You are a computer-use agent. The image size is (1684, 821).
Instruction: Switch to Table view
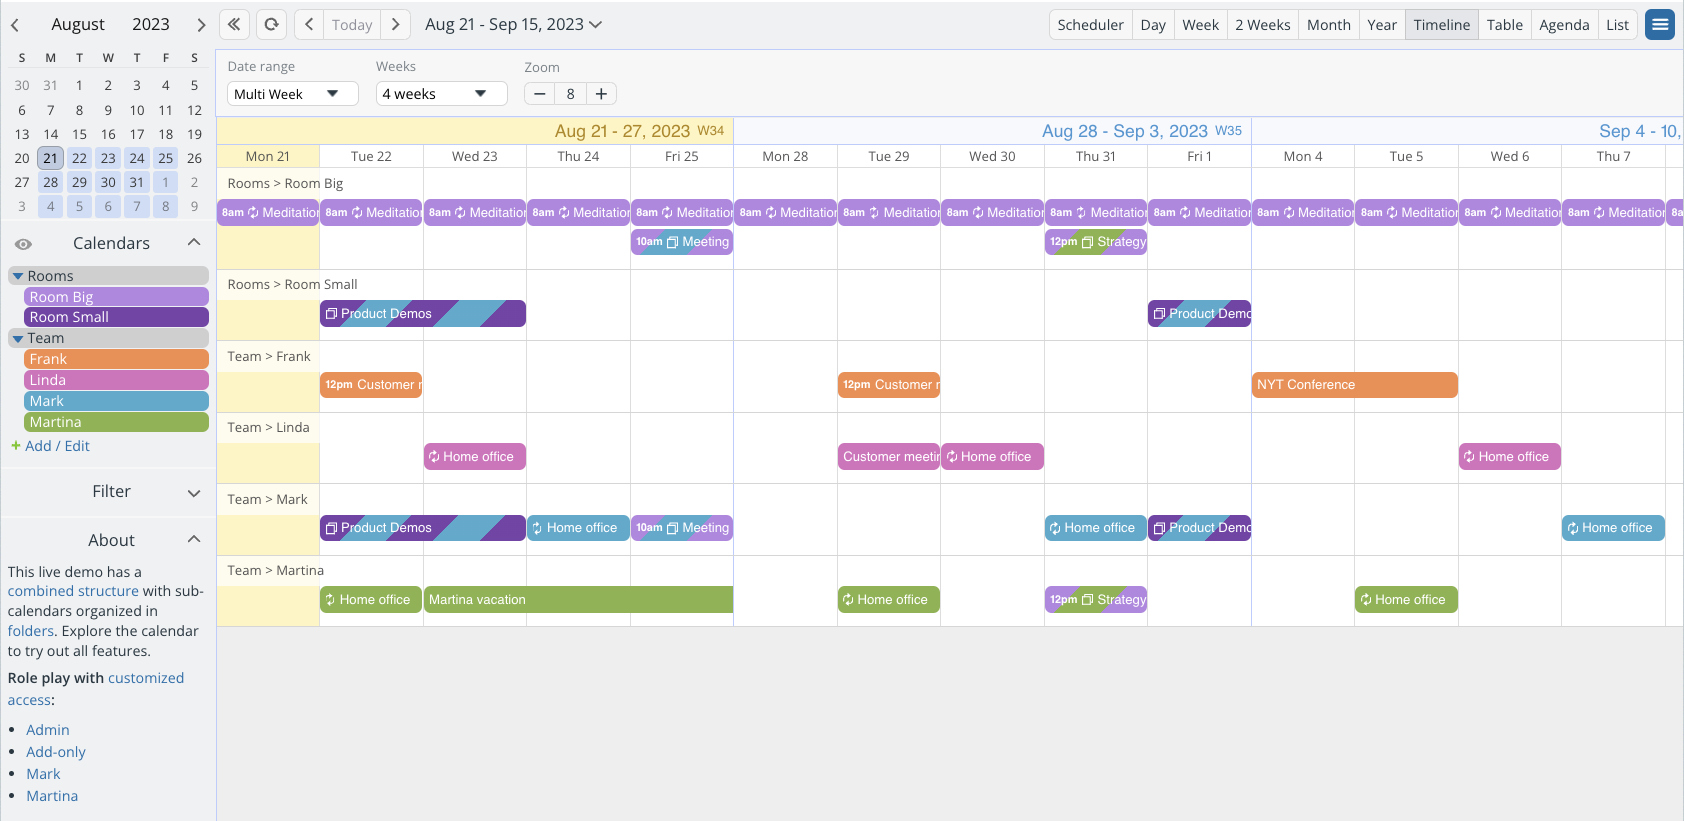[x=1505, y=25]
